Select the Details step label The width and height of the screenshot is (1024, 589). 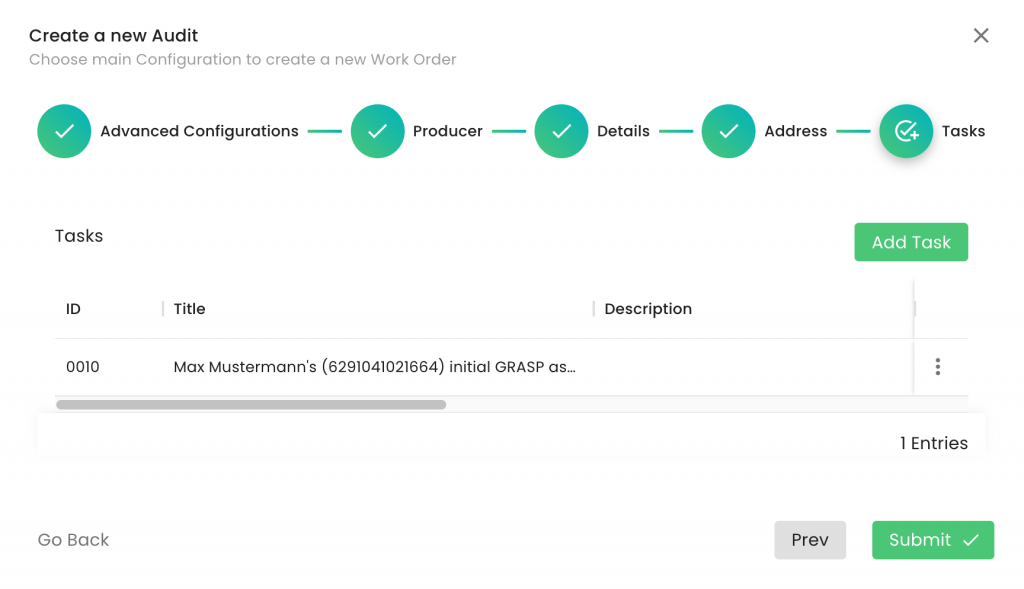coord(623,131)
